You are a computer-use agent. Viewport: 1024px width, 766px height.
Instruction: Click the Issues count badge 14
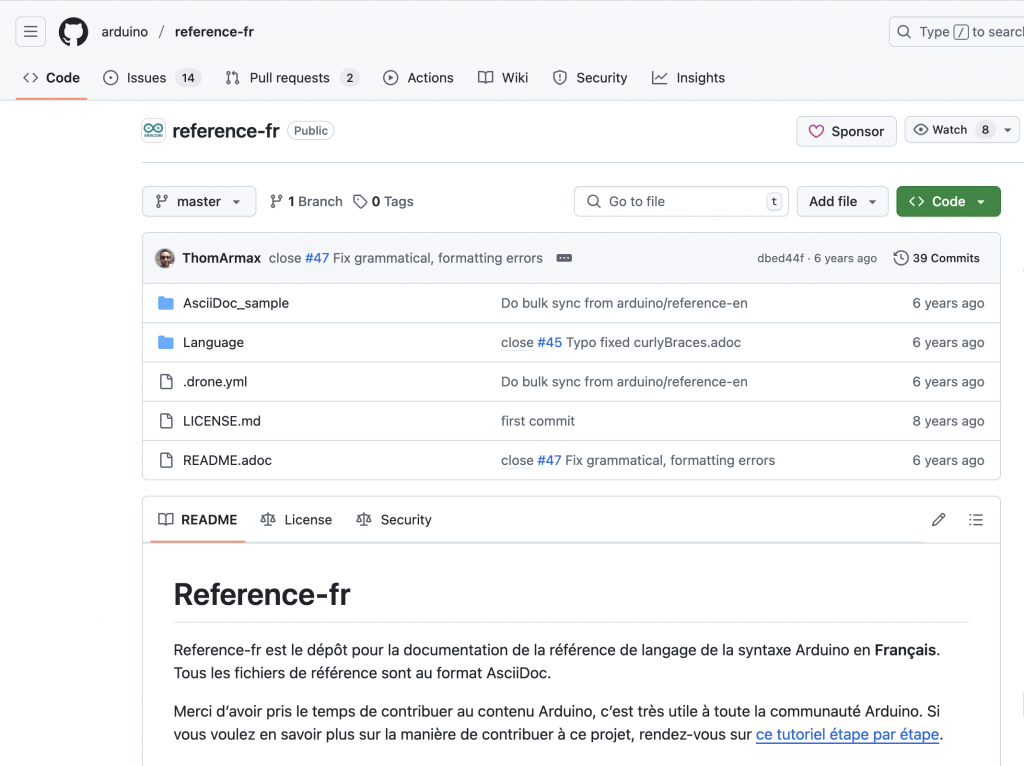[188, 78]
